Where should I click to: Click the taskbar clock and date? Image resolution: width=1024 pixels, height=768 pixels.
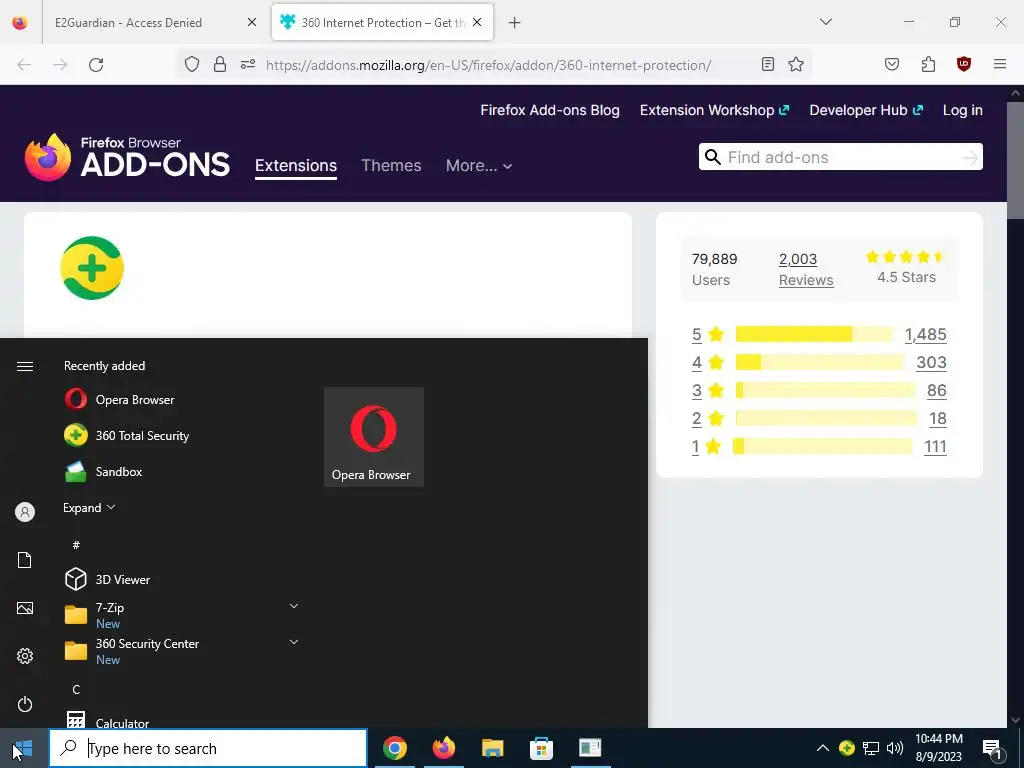[938, 748]
